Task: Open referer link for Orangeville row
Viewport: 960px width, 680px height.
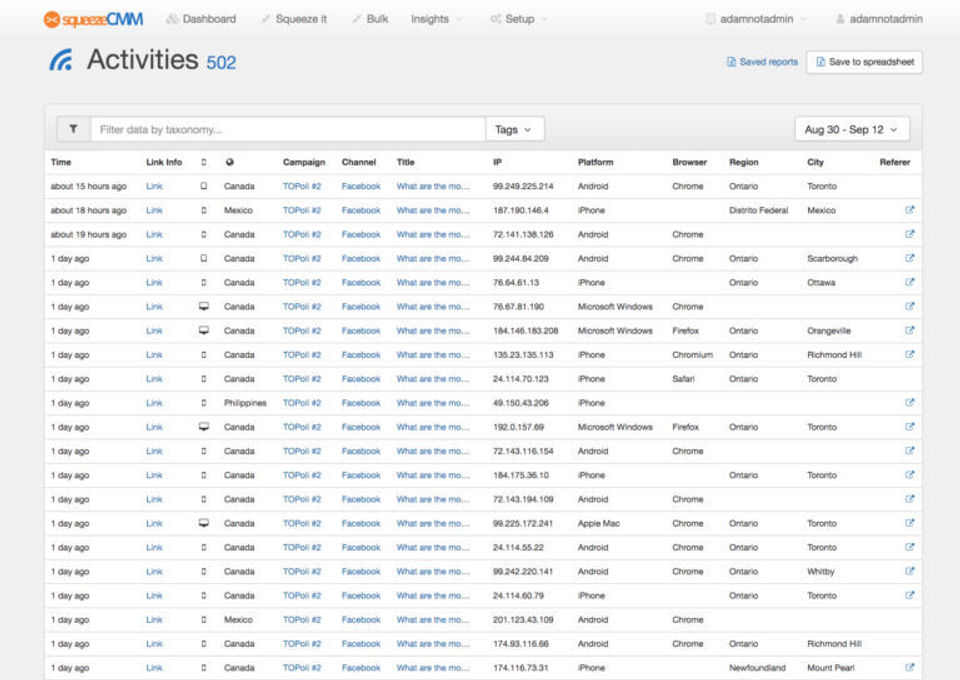Action: [x=909, y=331]
